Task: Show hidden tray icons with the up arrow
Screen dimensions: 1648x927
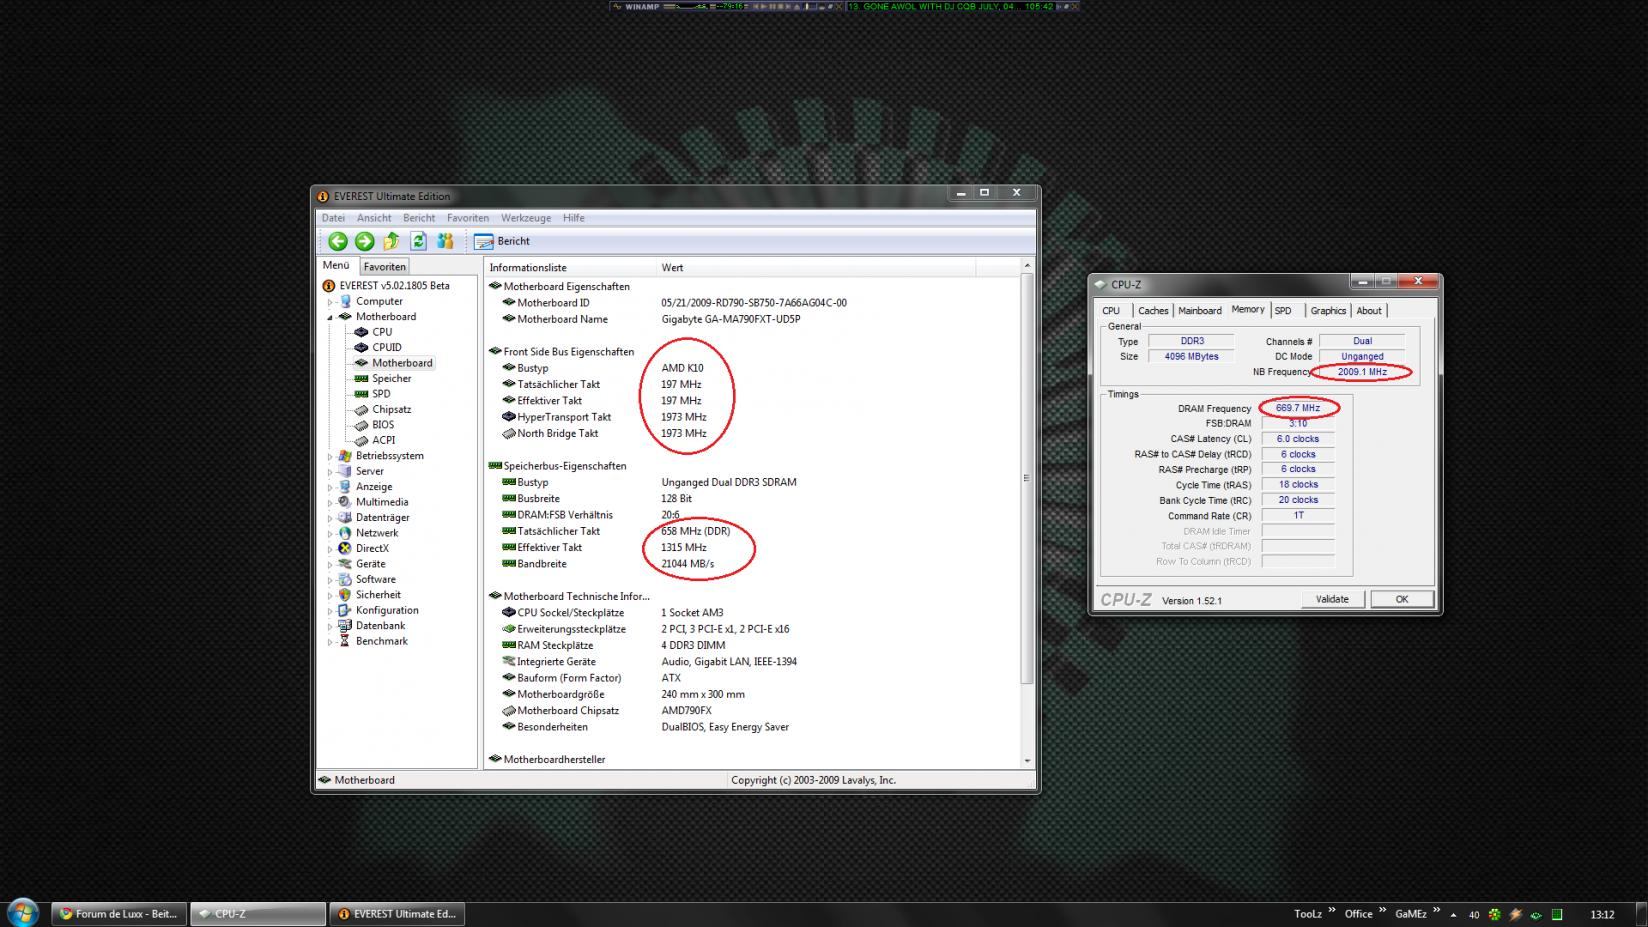Action: (1453, 914)
